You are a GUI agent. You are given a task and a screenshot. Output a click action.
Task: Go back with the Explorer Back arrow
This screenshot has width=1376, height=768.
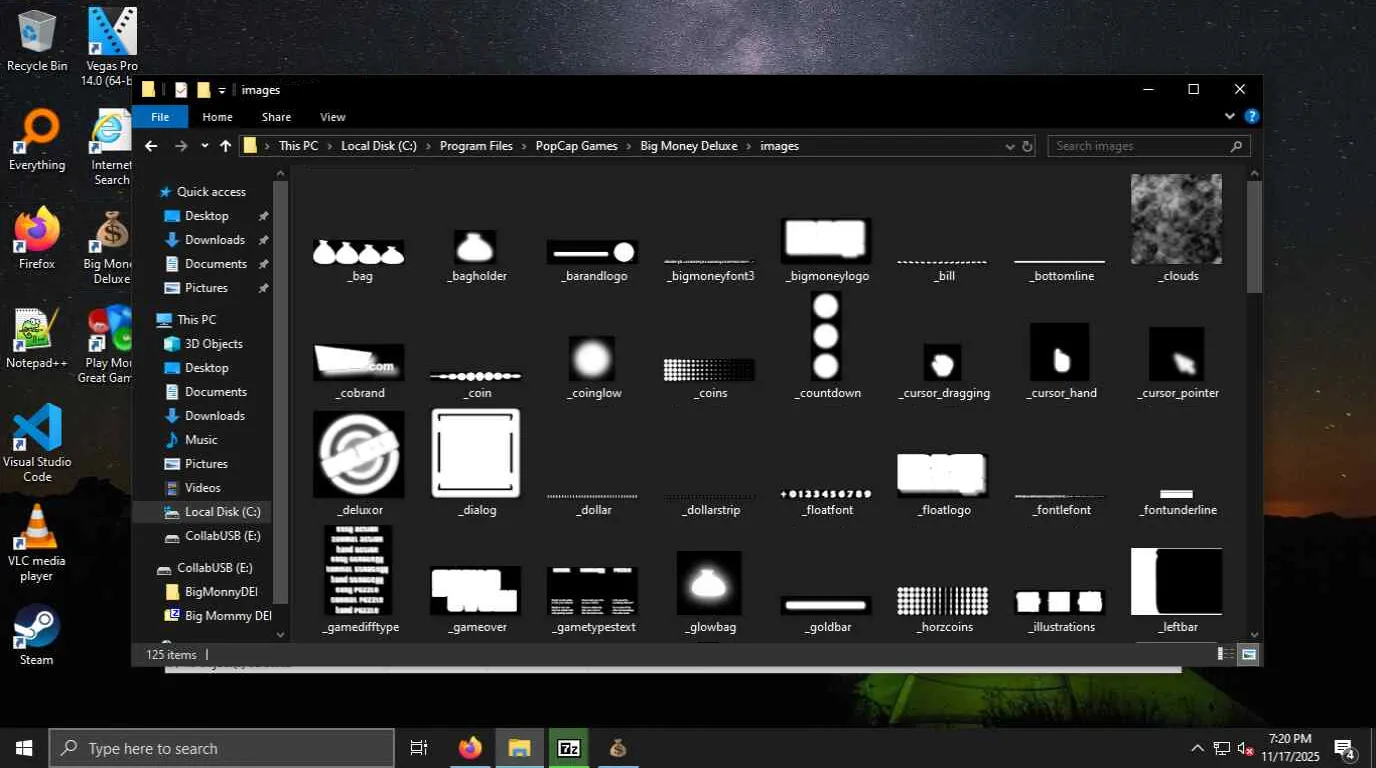(151, 146)
